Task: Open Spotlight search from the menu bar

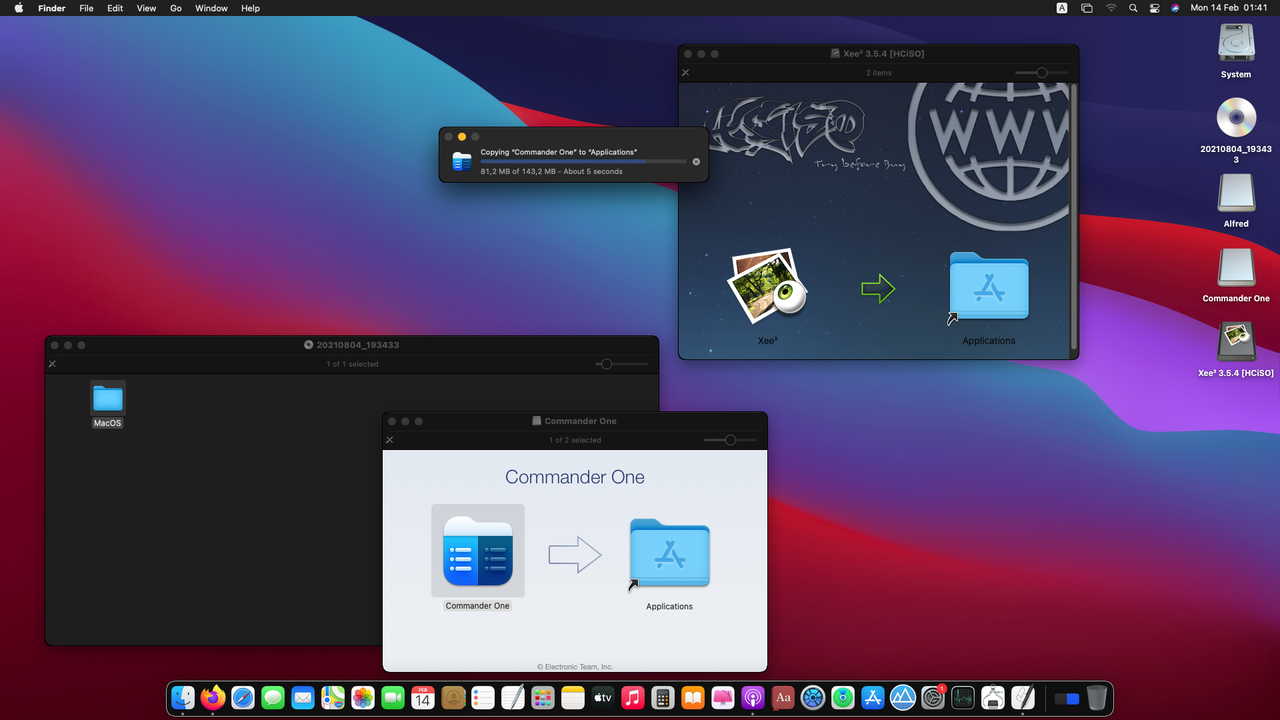Action: tap(1133, 8)
